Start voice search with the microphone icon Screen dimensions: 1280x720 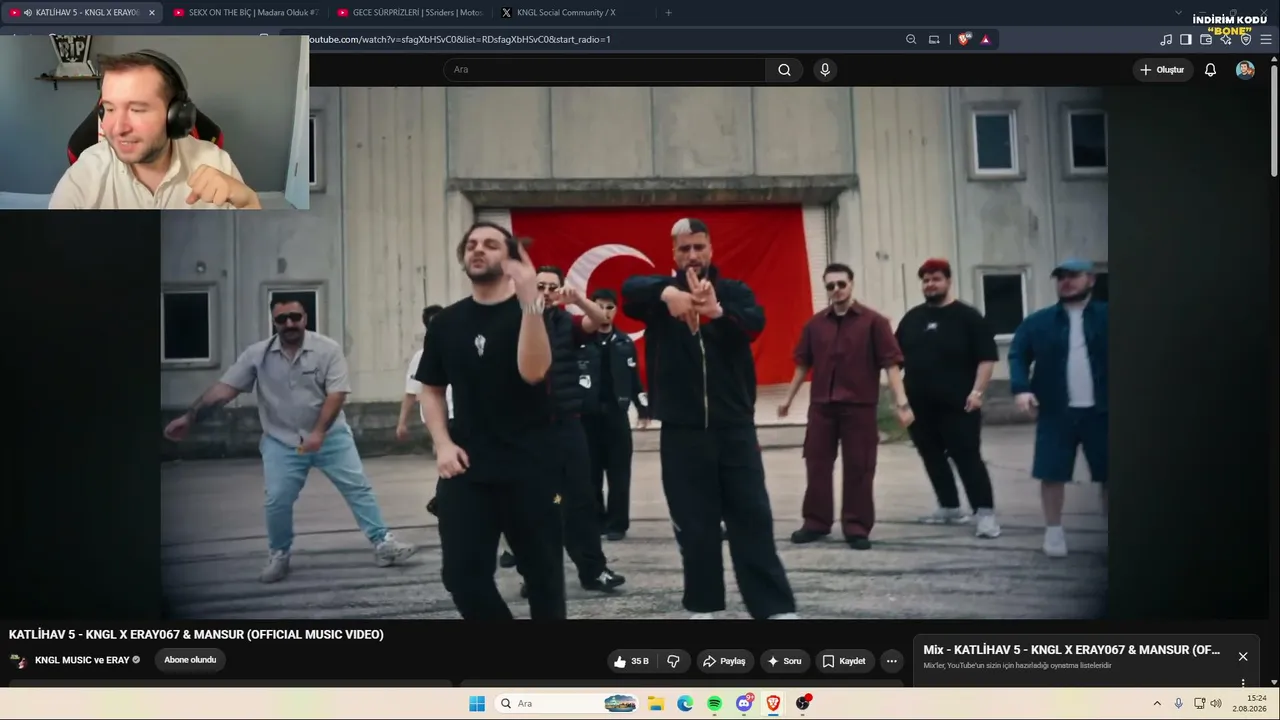(x=825, y=70)
